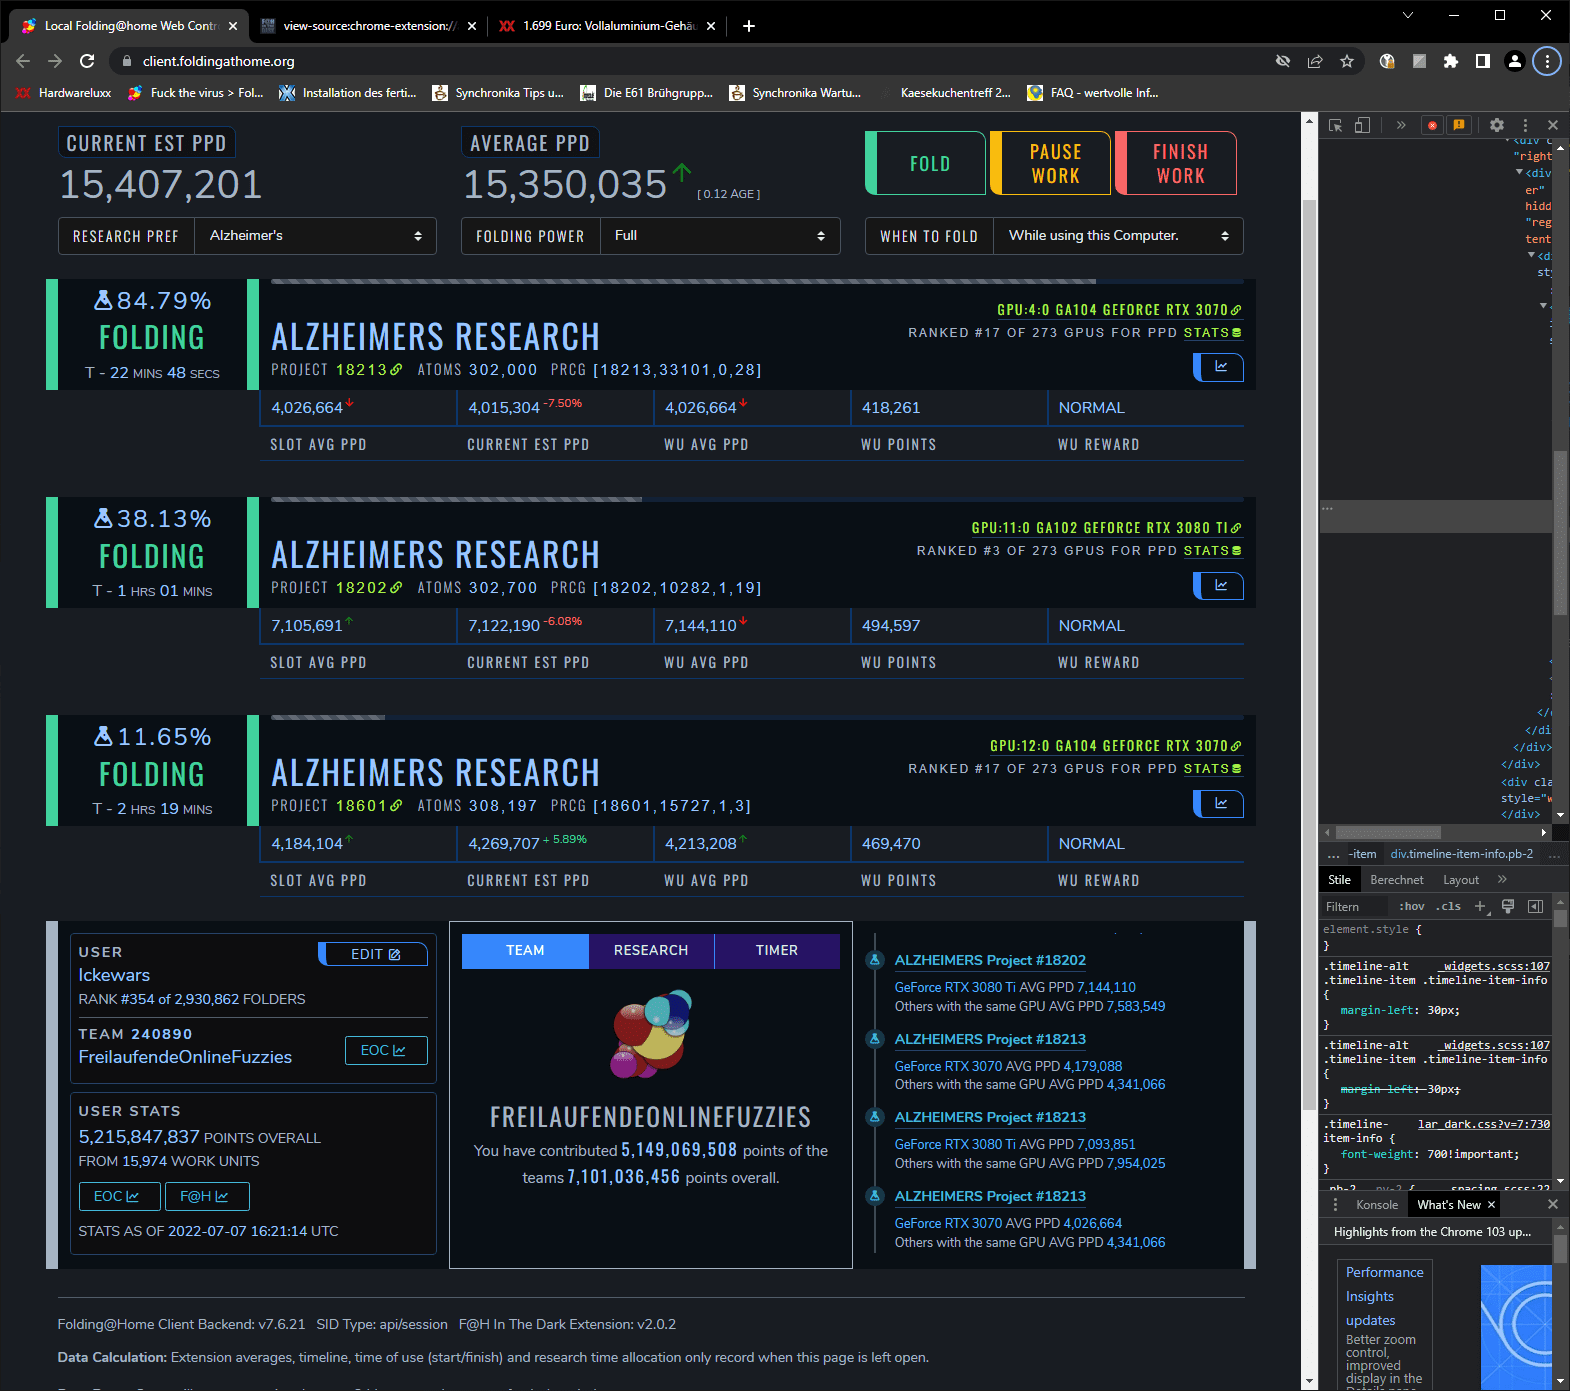Open DevTools three-dot customize menu
The width and height of the screenshot is (1570, 1391).
(1525, 125)
